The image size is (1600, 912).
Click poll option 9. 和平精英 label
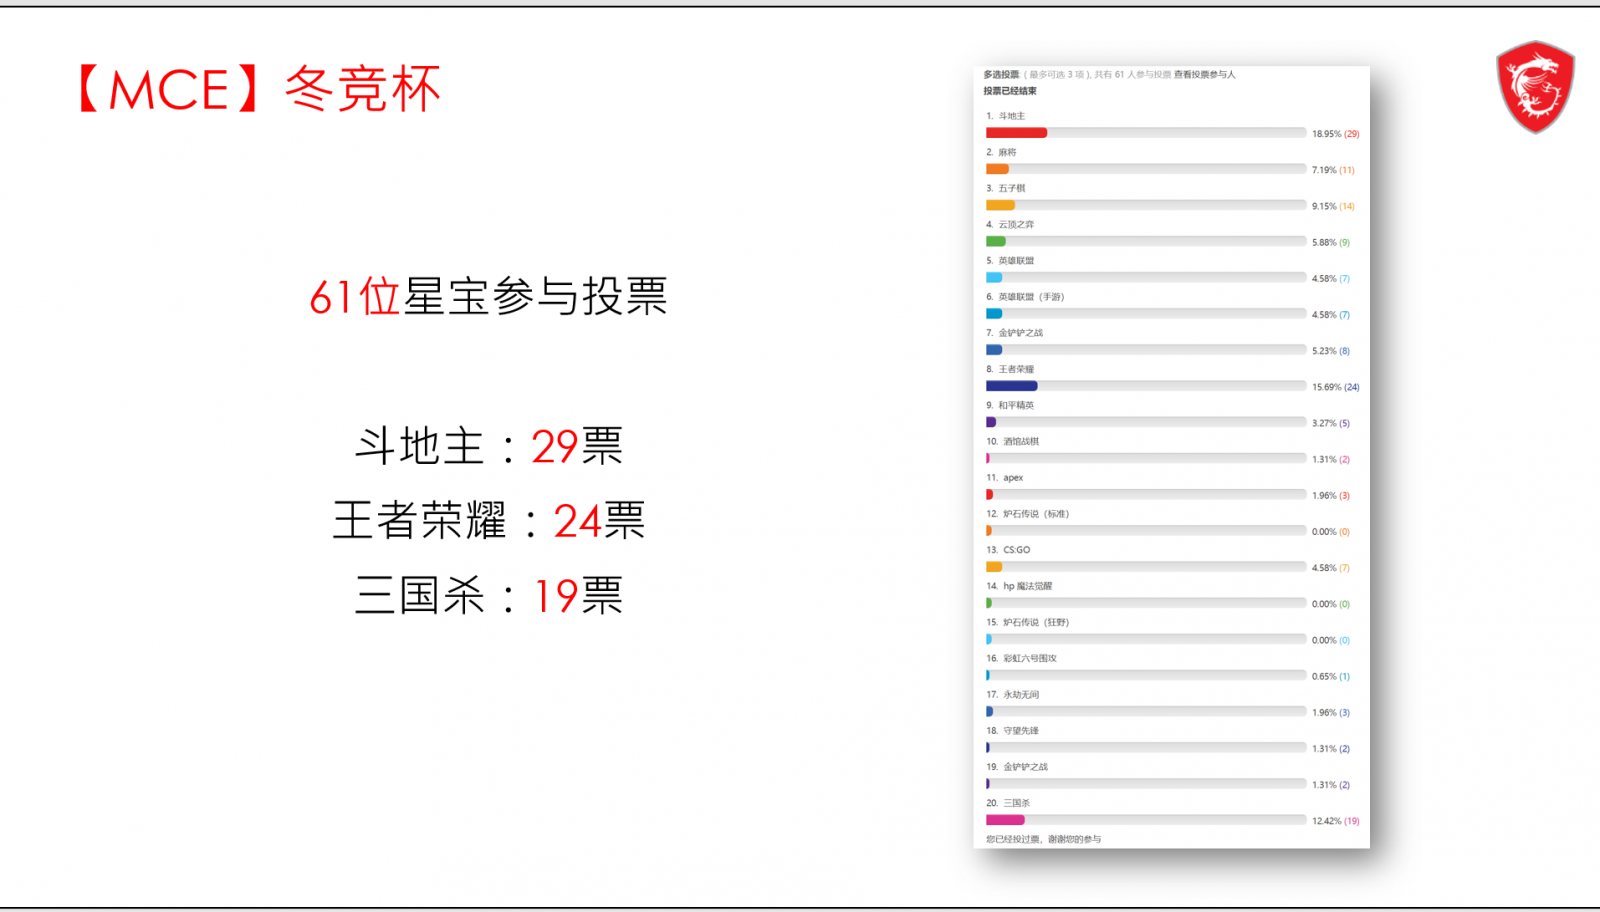coord(1010,405)
